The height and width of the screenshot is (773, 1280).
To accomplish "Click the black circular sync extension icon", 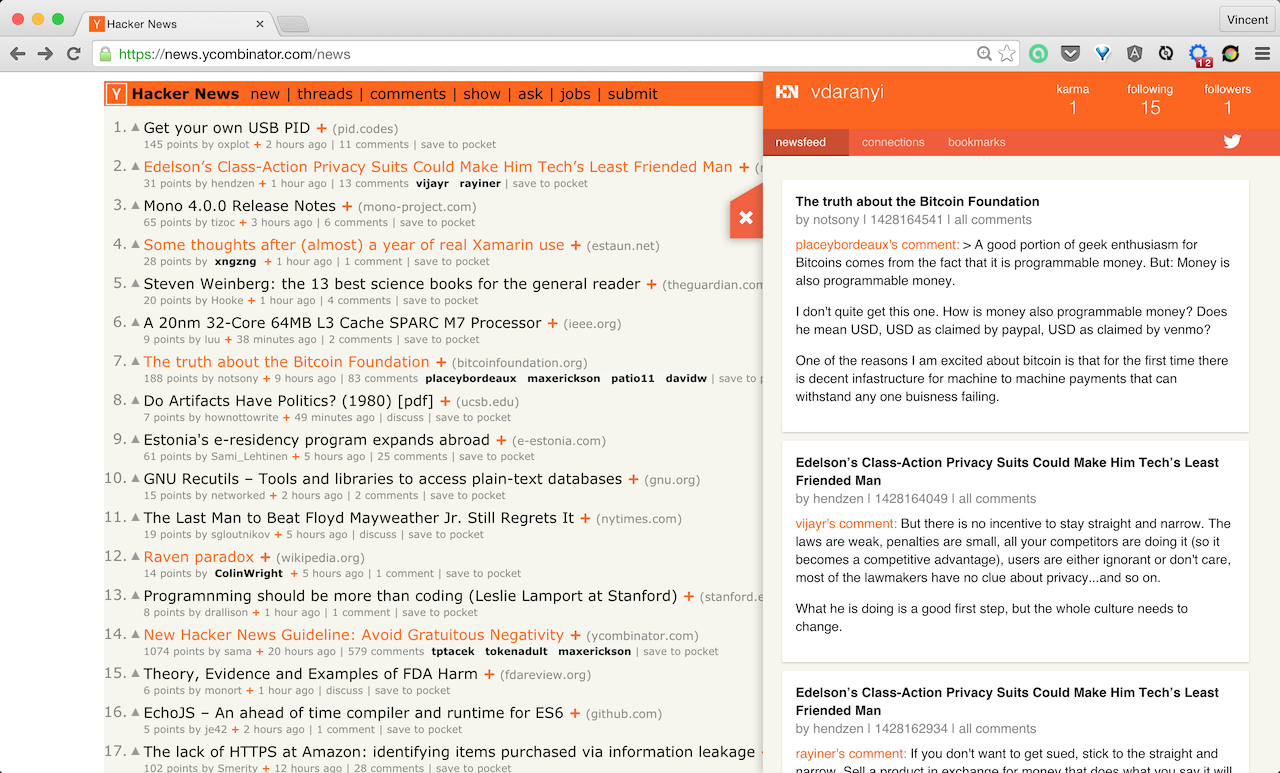I will tap(1165, 54).
